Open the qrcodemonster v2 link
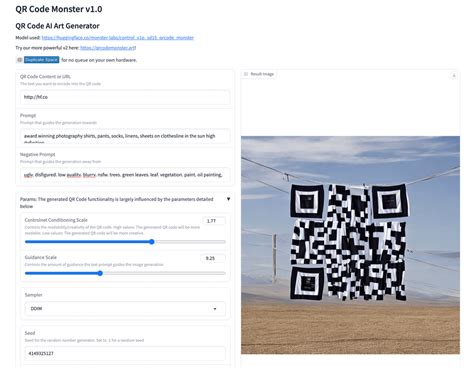 (108, 48)
